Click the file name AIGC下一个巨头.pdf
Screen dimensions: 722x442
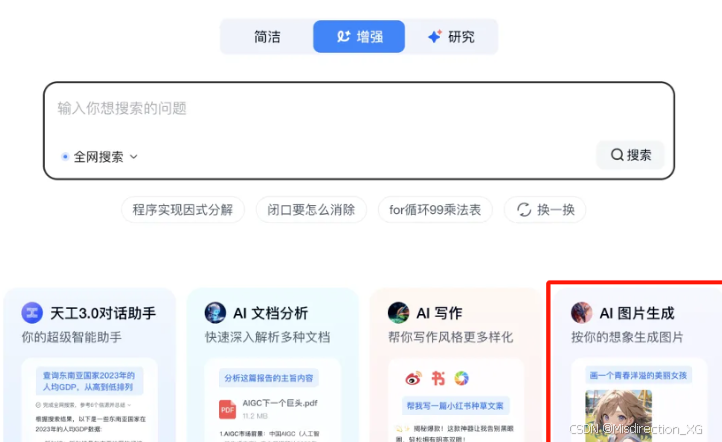[280, 403]
